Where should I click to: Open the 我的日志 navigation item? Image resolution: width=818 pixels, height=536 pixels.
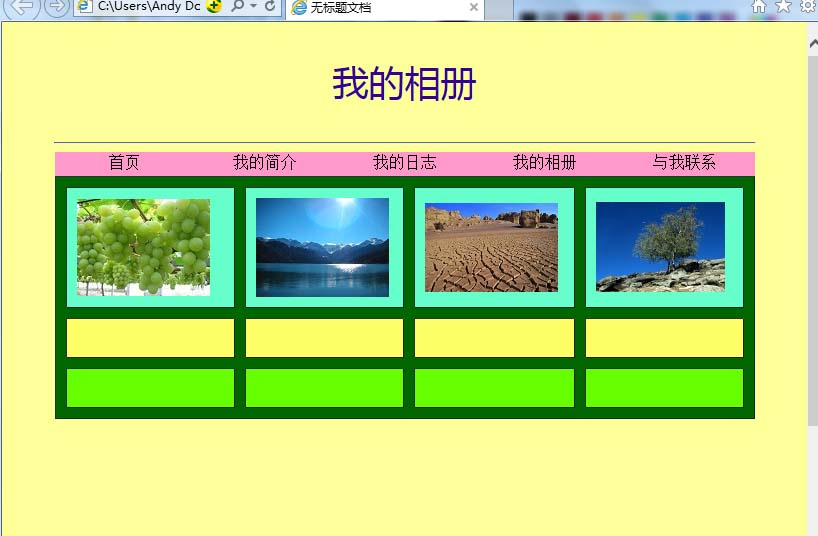[405, 162]
